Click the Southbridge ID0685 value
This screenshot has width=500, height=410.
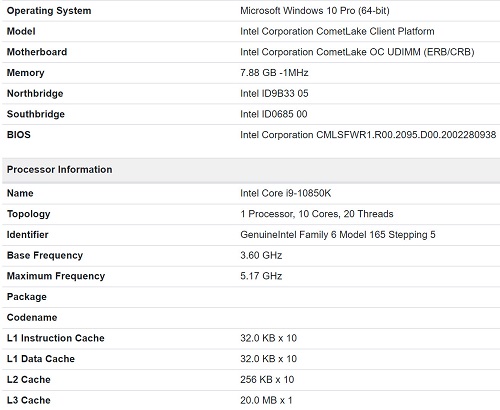click(274, 114)
